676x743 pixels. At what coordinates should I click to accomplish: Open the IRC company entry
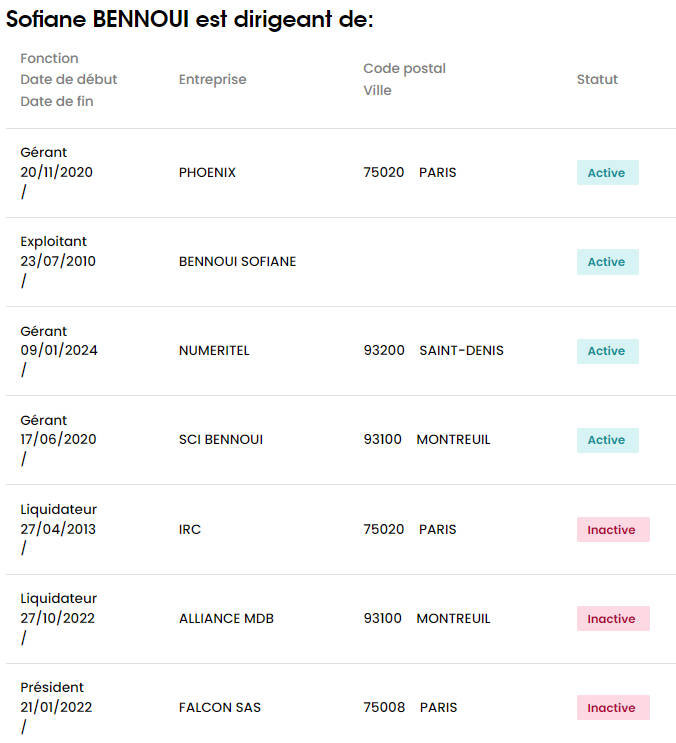pyautogui.click(x=189, y=529)
